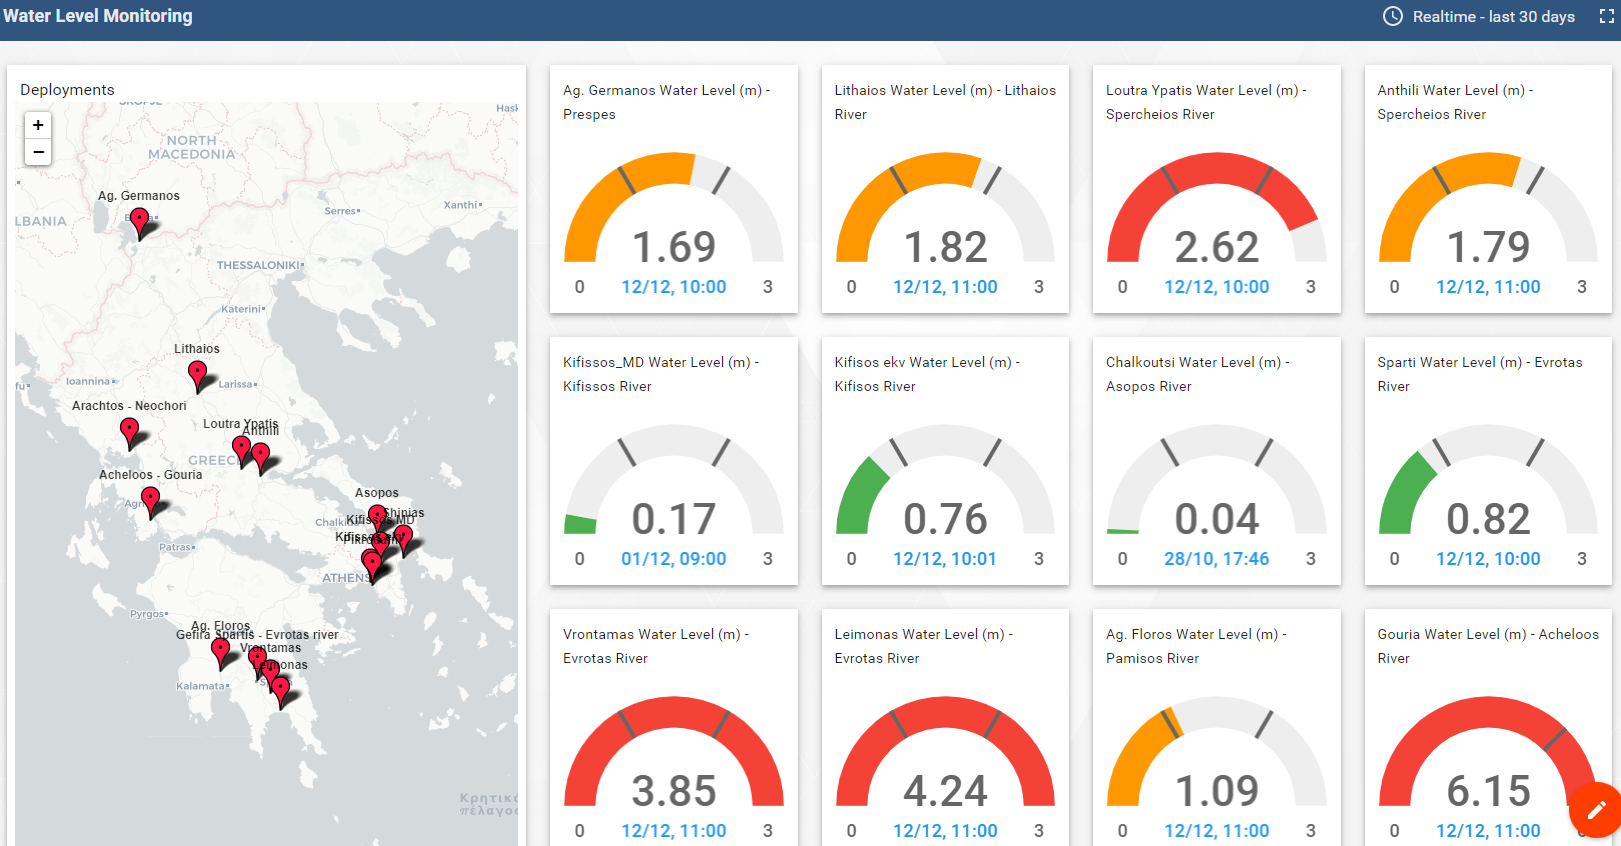Viewport: 1621px width, 846px height.
Task: Click the Loutra Ypatis gauge value 2.62
Action: point(1217,247)
